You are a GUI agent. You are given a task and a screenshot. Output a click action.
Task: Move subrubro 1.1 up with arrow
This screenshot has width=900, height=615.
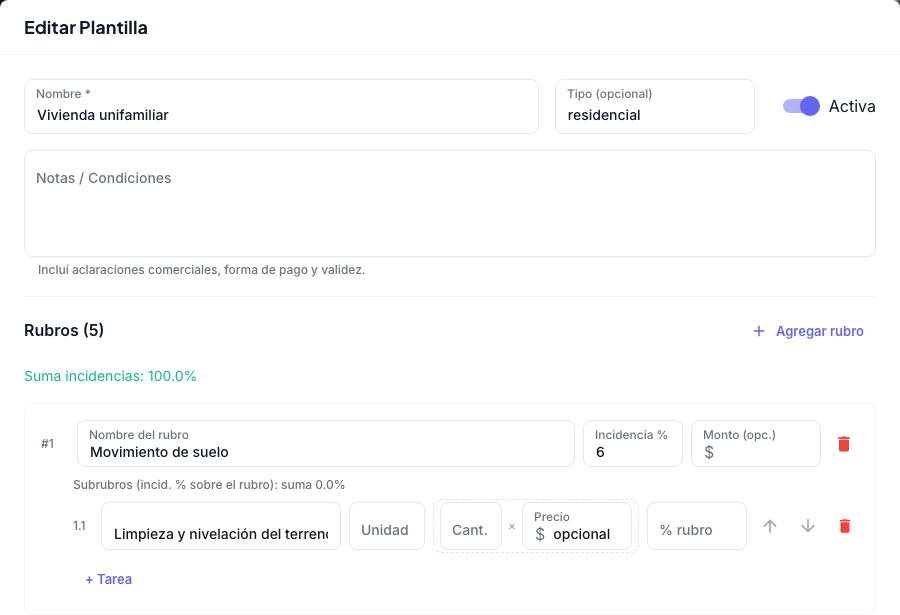tap(770, 526)
